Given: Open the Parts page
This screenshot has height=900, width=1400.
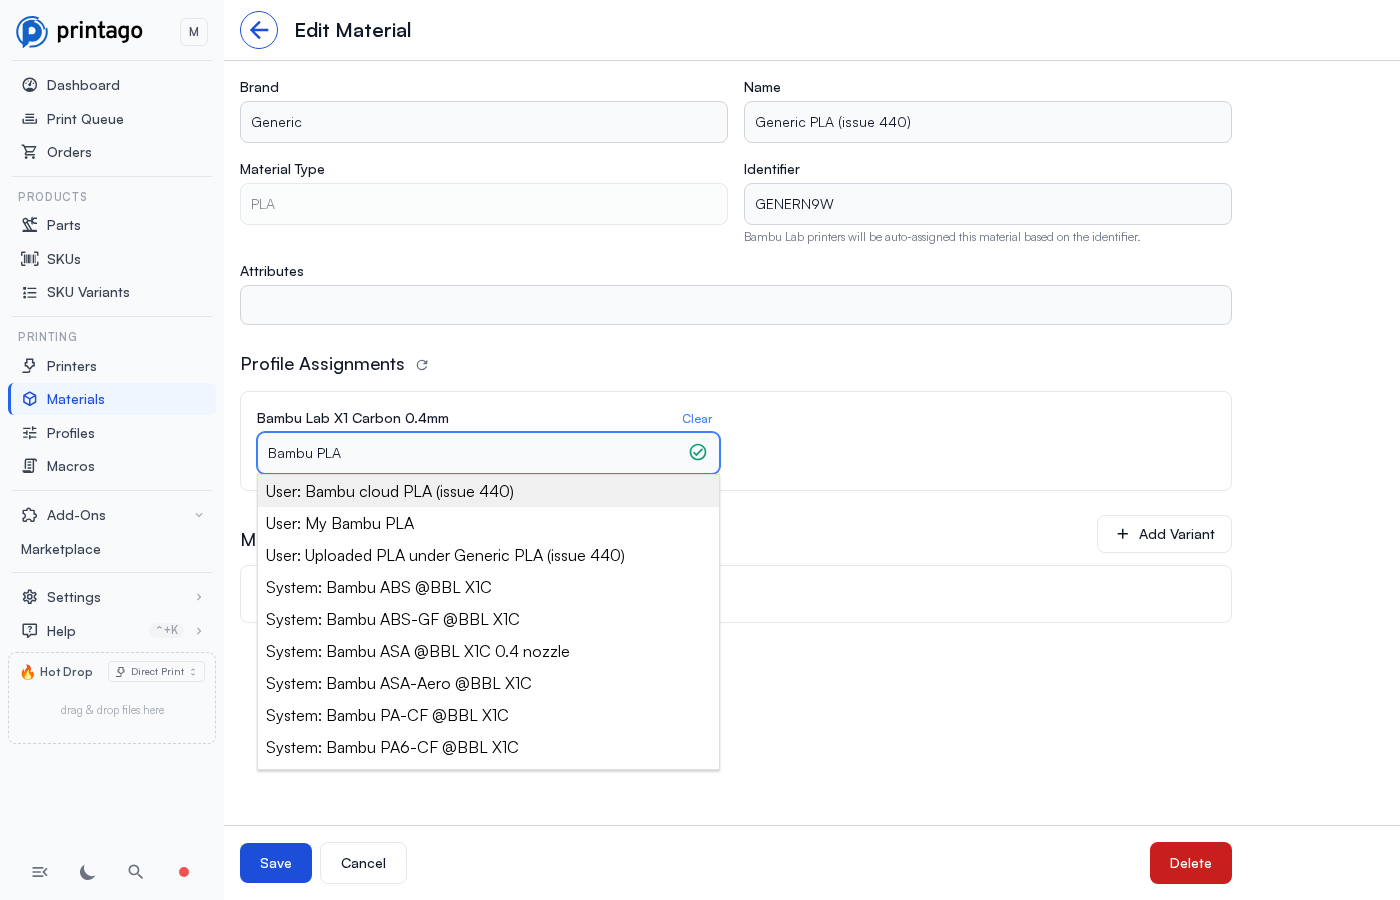Looking at the screenshot, I should 112,225.
